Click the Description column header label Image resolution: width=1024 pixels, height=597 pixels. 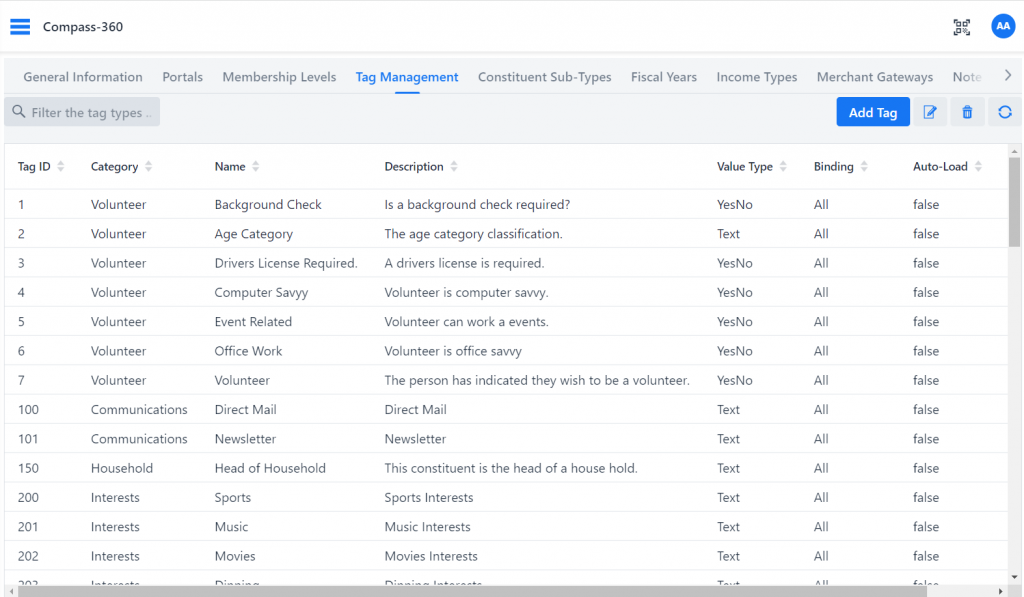pos(413,167)
